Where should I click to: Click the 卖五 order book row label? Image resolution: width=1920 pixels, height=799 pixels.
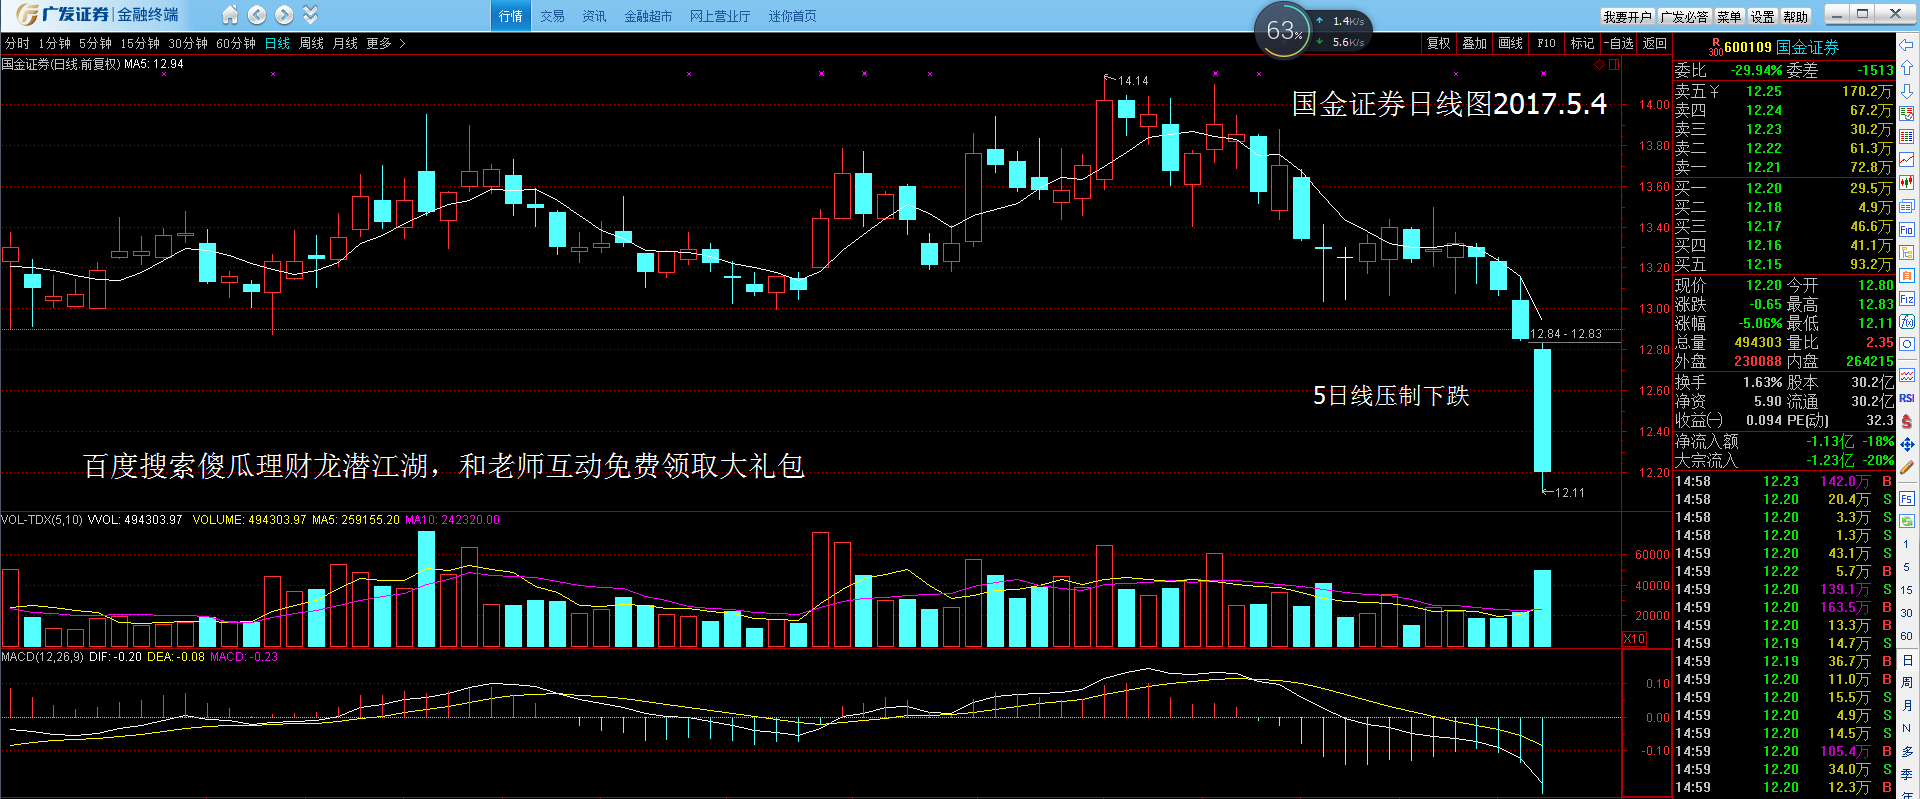(x=1690, y=91)
